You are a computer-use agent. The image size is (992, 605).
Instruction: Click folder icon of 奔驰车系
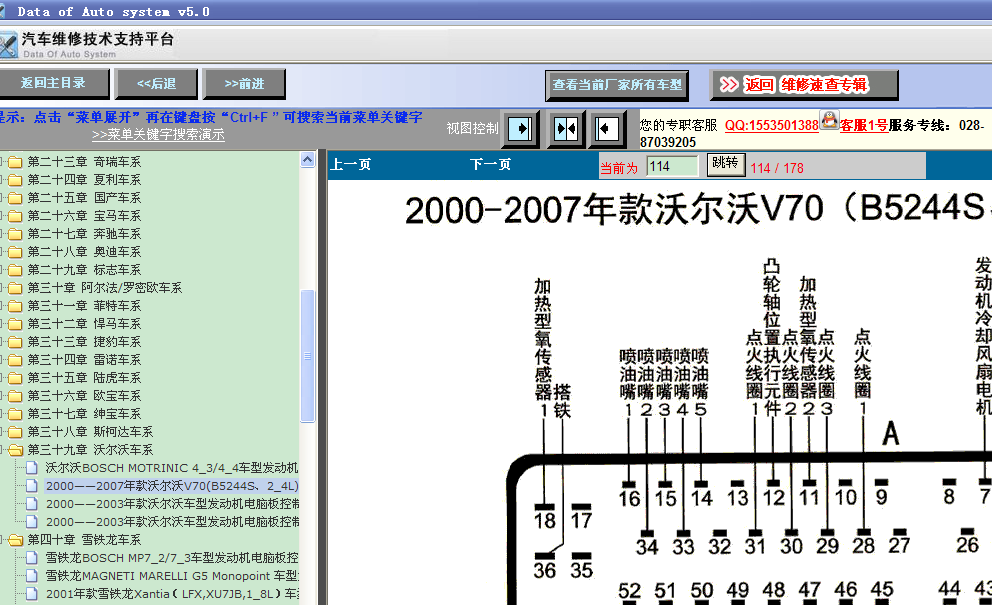[15, 234]
